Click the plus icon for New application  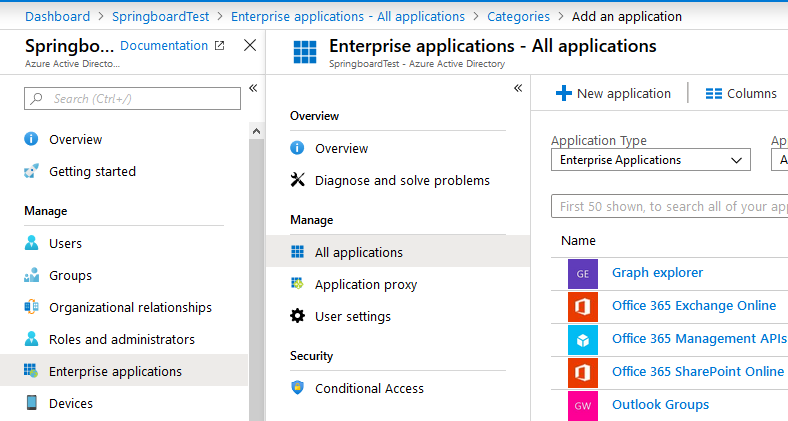564,93
